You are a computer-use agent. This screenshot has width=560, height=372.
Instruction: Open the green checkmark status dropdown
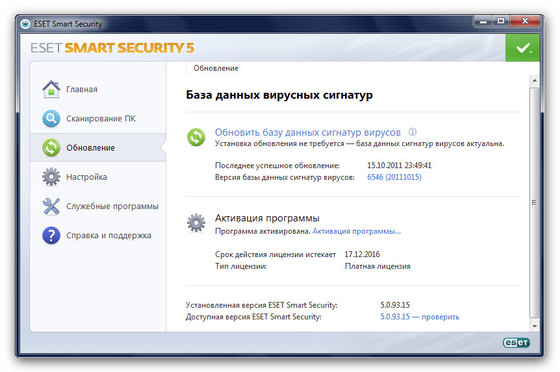(522, 48)
